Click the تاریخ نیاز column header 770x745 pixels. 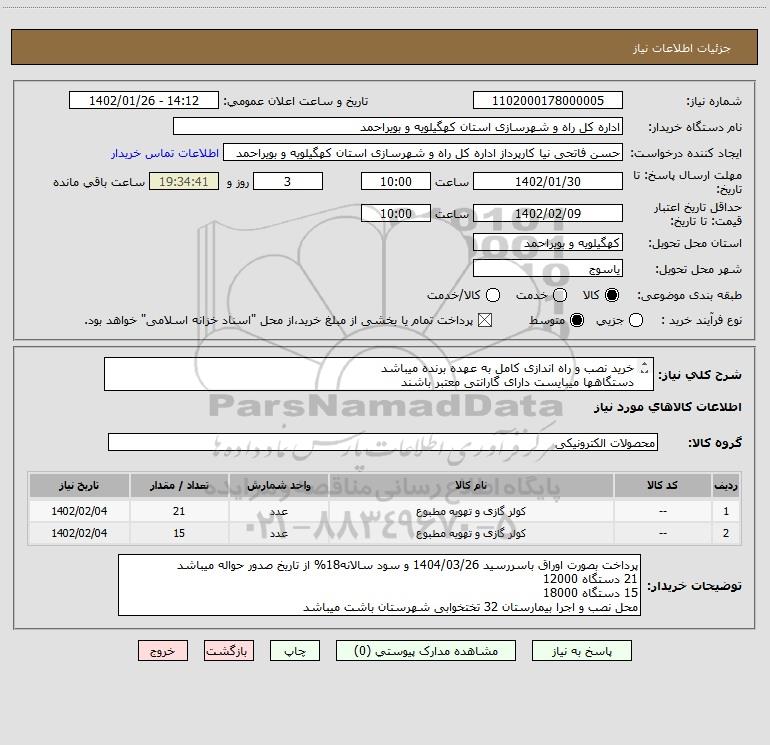coord(79,485)
